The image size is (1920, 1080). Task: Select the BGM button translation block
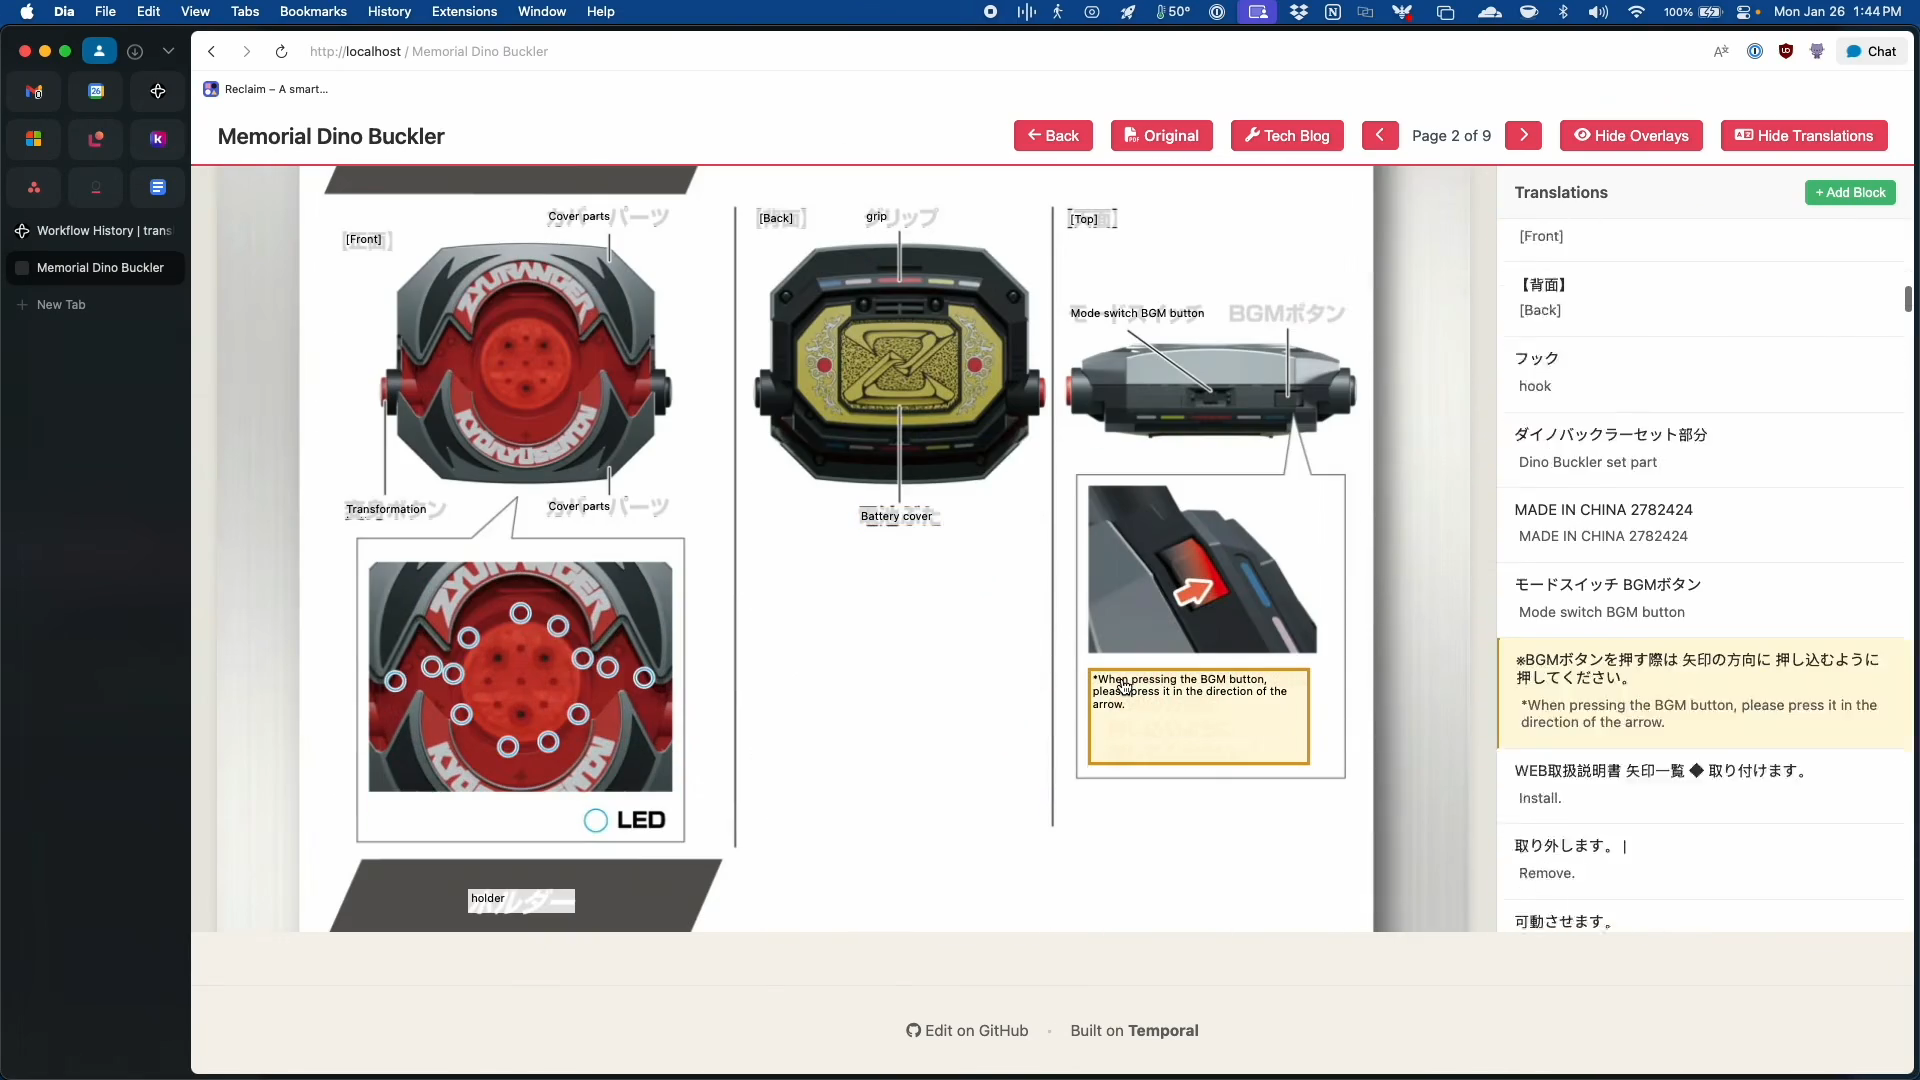(x=1705, y=692)
